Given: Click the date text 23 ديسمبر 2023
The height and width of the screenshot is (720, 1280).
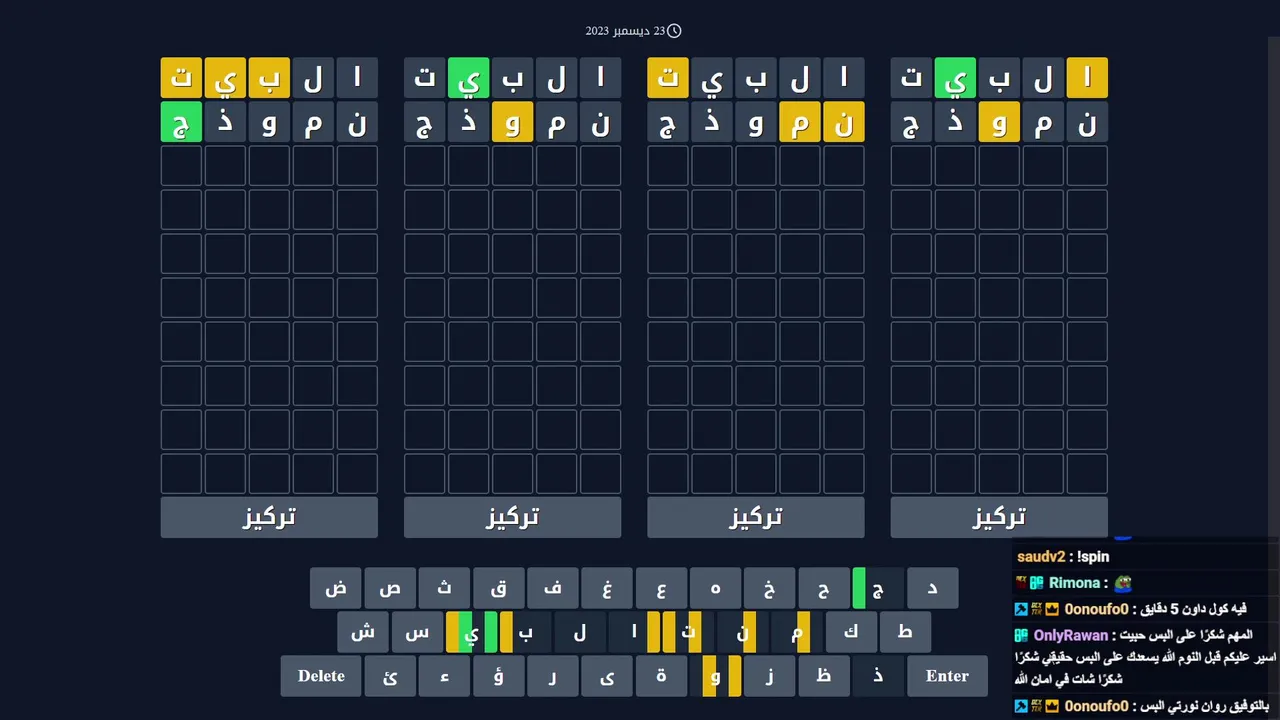Looking at the screenshot, I should click(x=625, y=31).
